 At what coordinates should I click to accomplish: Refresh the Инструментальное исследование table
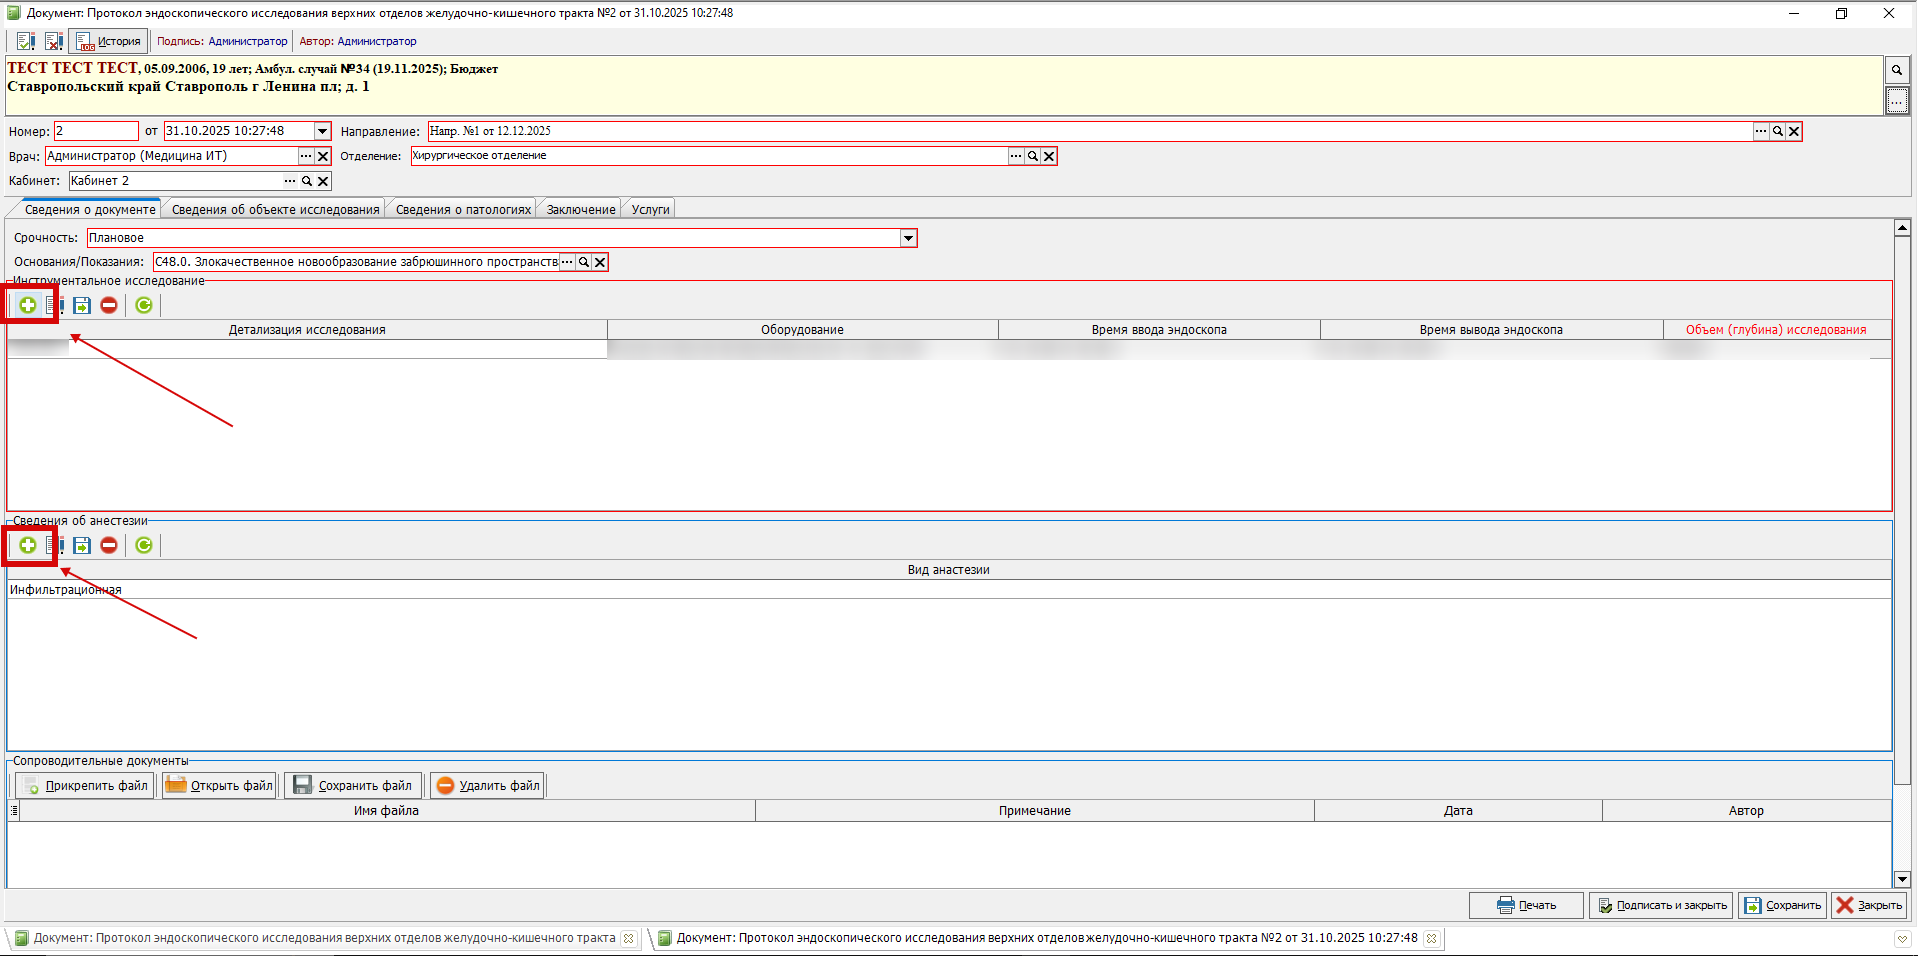(x=144, y=305)
